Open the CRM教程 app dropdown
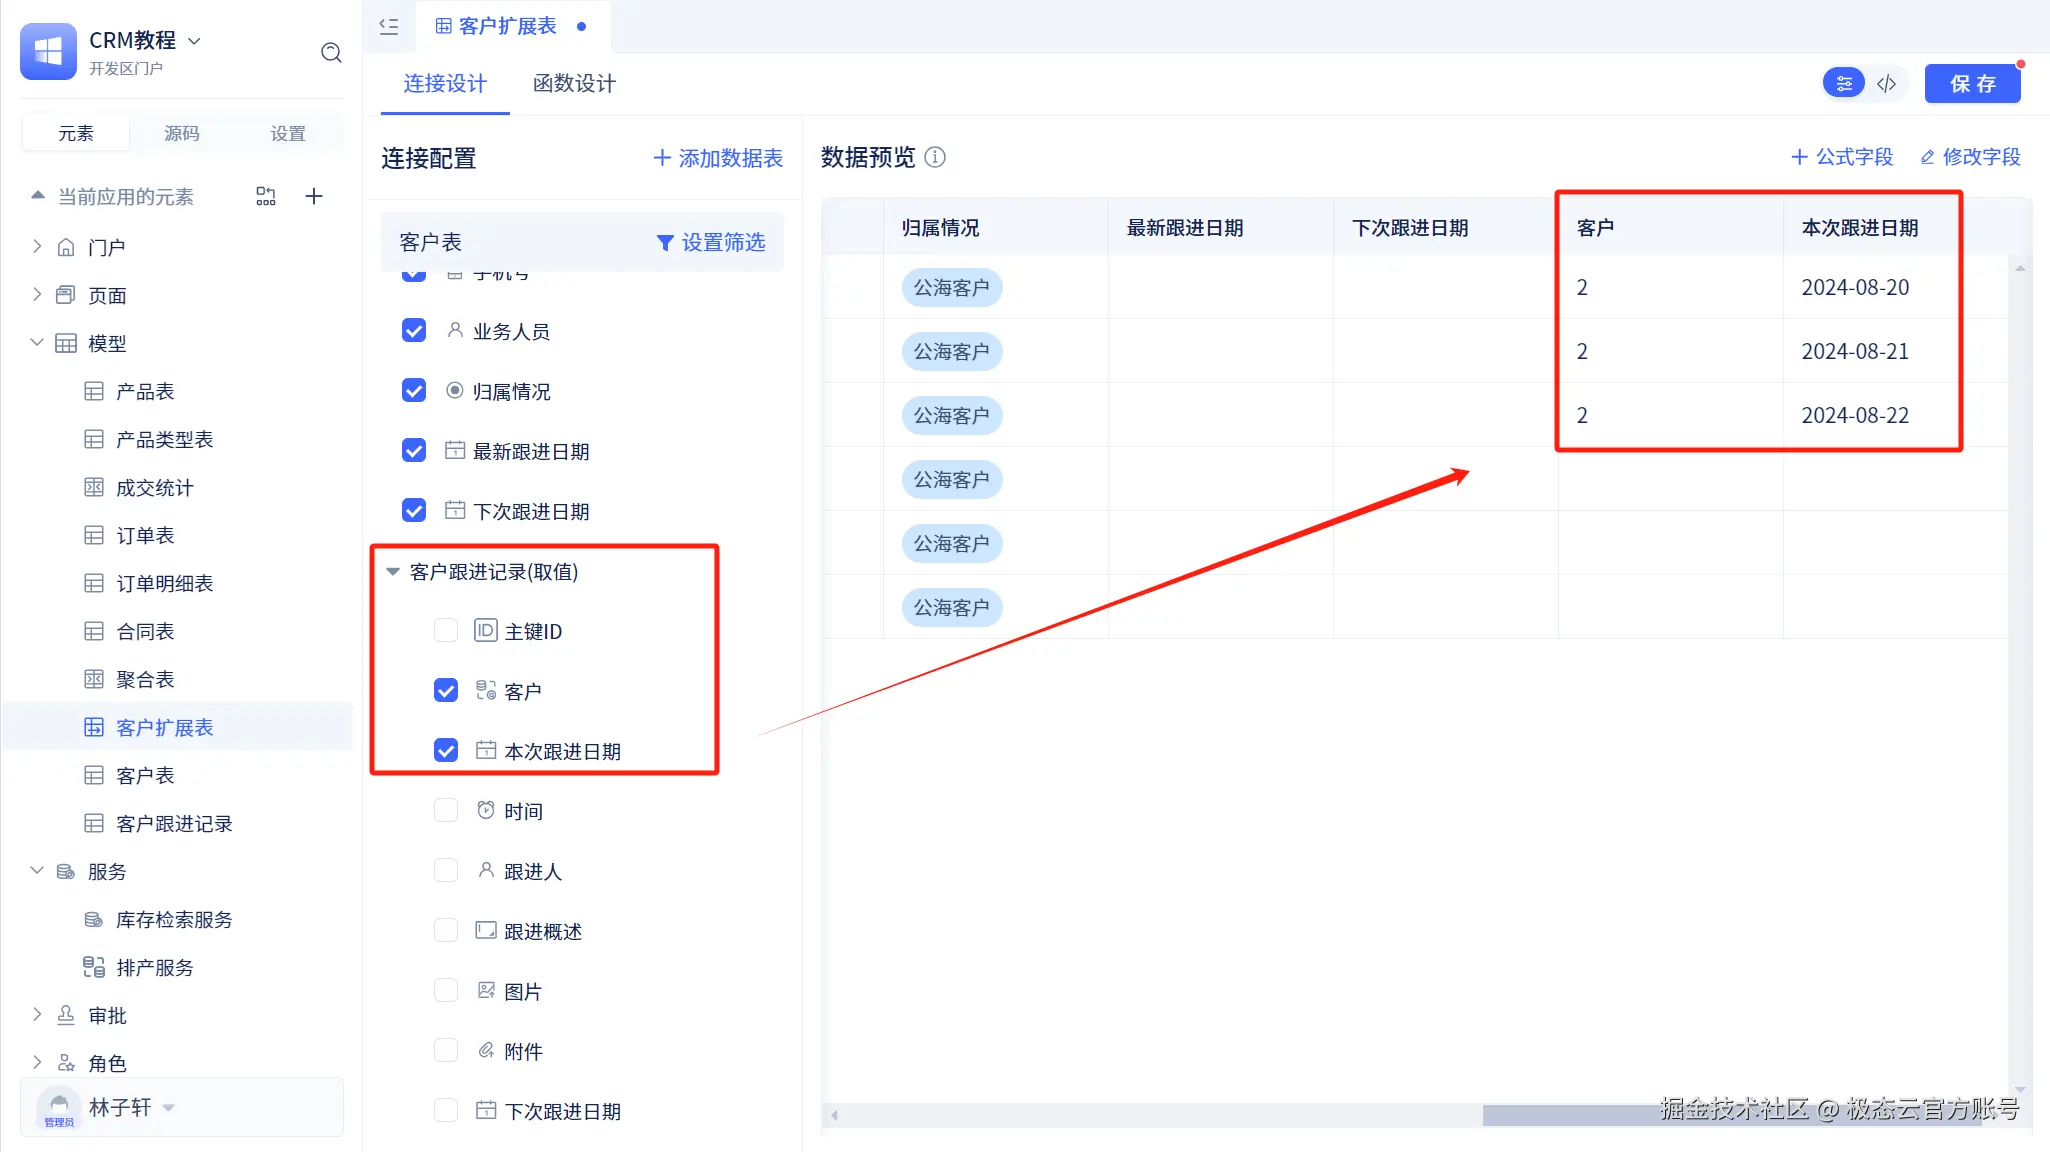 click(x=195, y=41)
